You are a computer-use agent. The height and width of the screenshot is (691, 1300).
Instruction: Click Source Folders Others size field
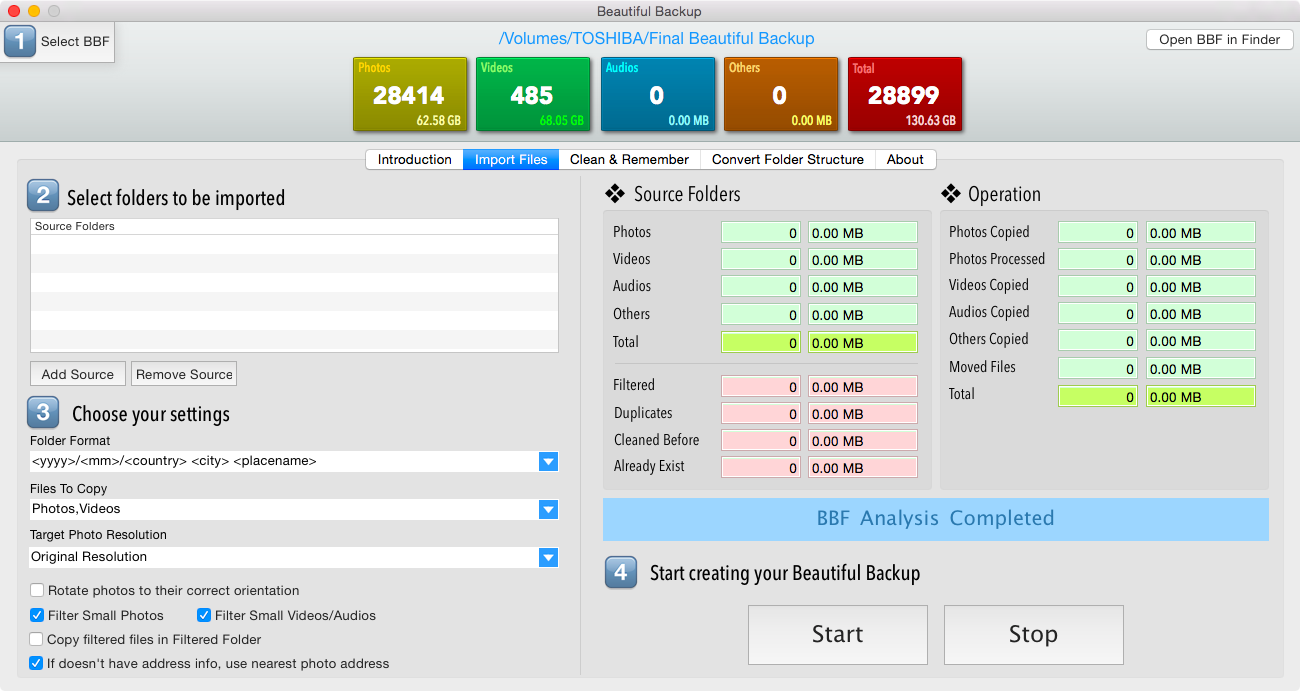point(862,315)
